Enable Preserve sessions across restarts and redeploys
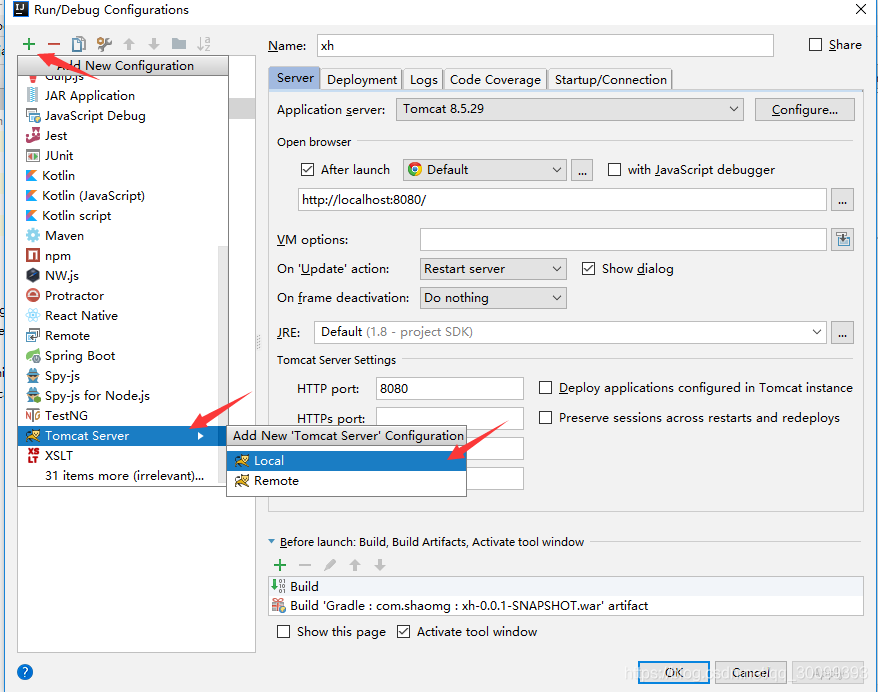Viewport: 878px width, 692px height. pos(545,418)
